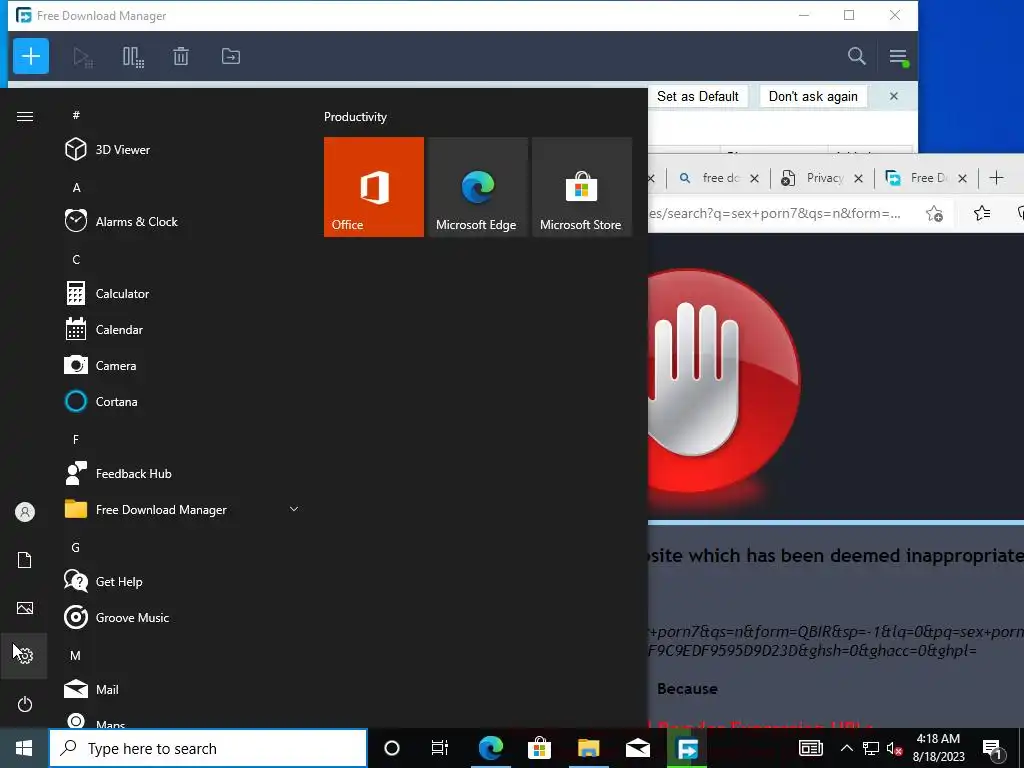Open Feedback Hub
The image size is (1024, 768).
[x=183, y=473]
